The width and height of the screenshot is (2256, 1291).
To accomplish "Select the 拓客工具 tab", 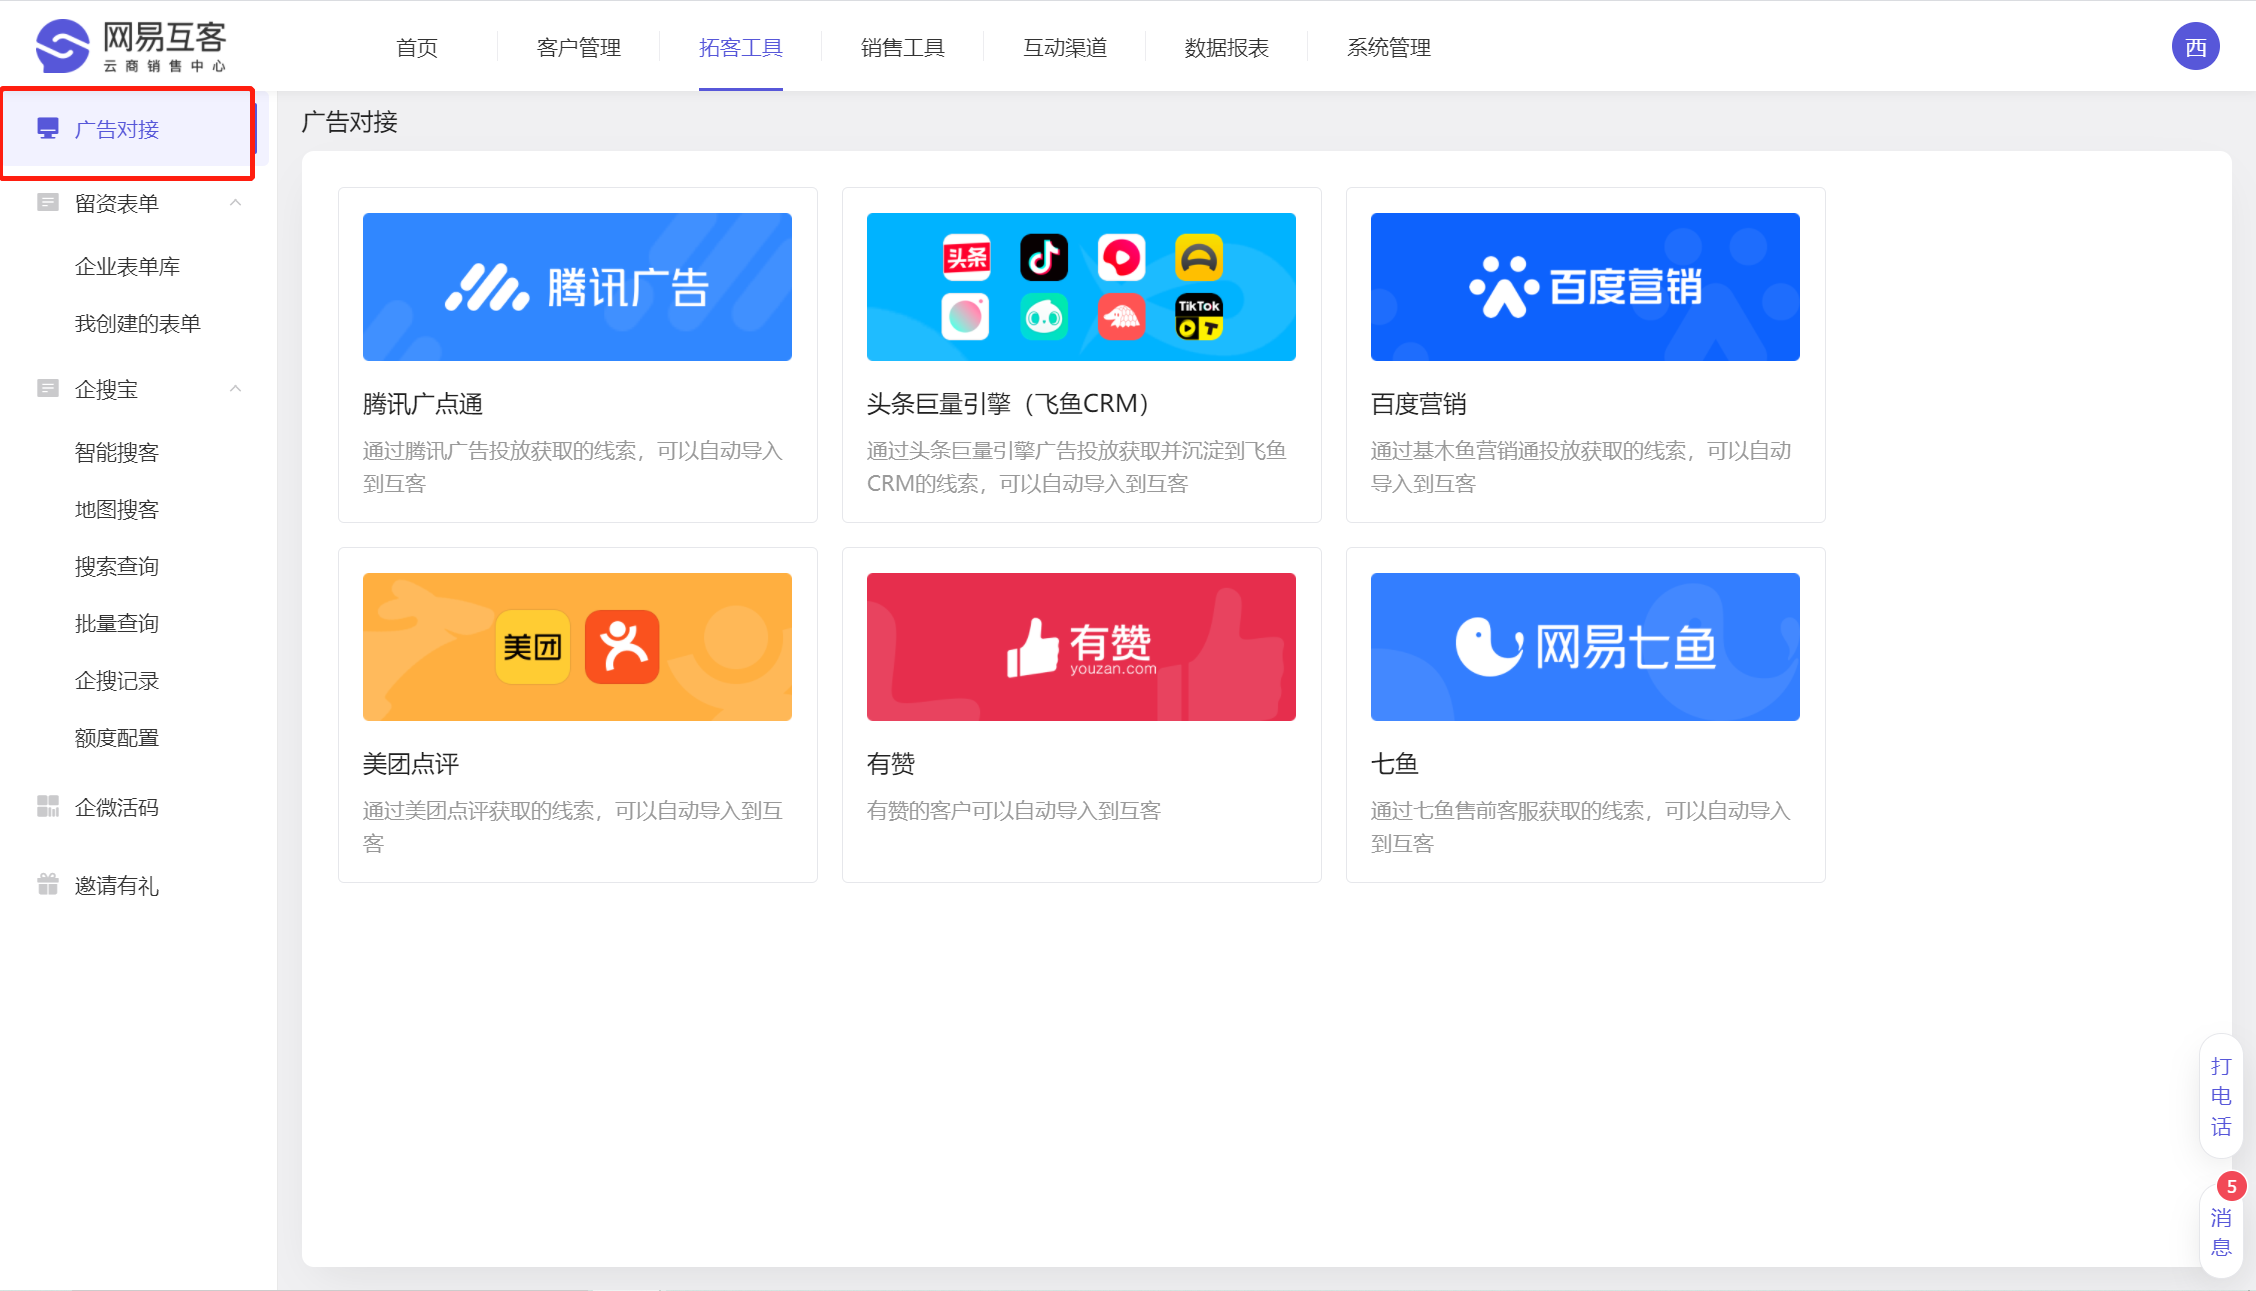I will tap(741, 47).
